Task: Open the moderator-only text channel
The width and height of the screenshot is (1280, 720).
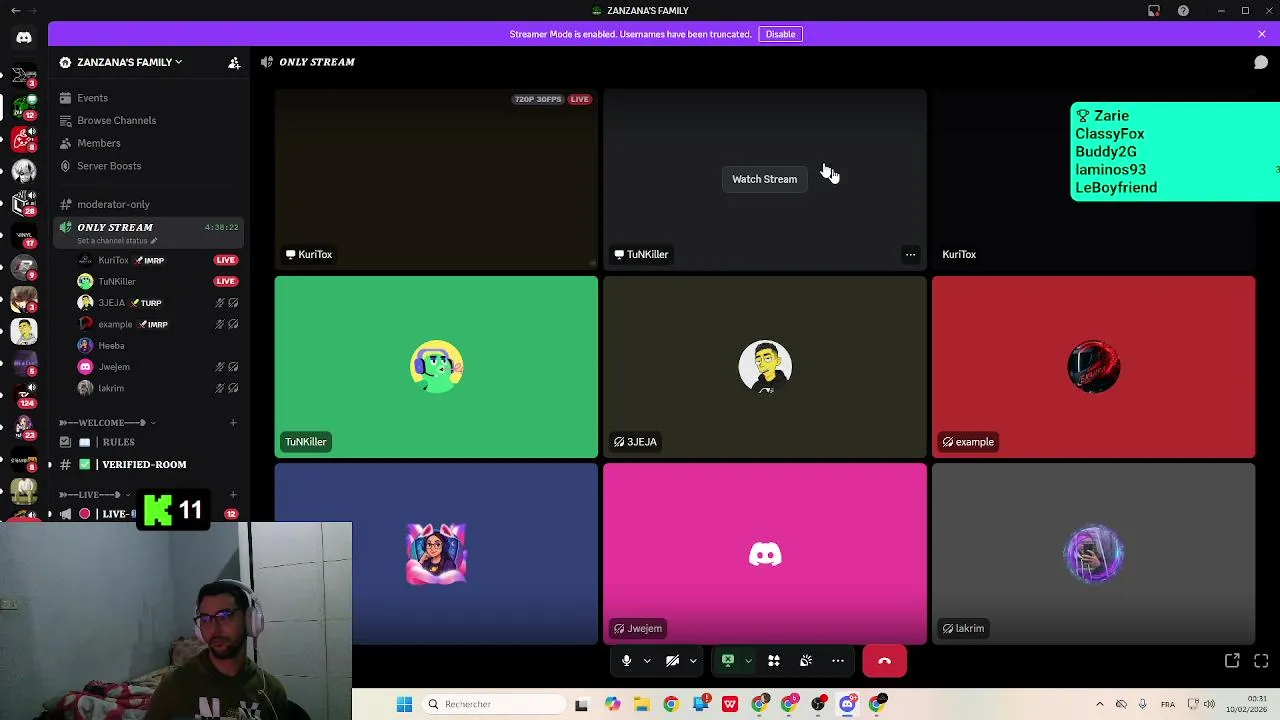Action: pyautogui.click(x=113, y=204)
